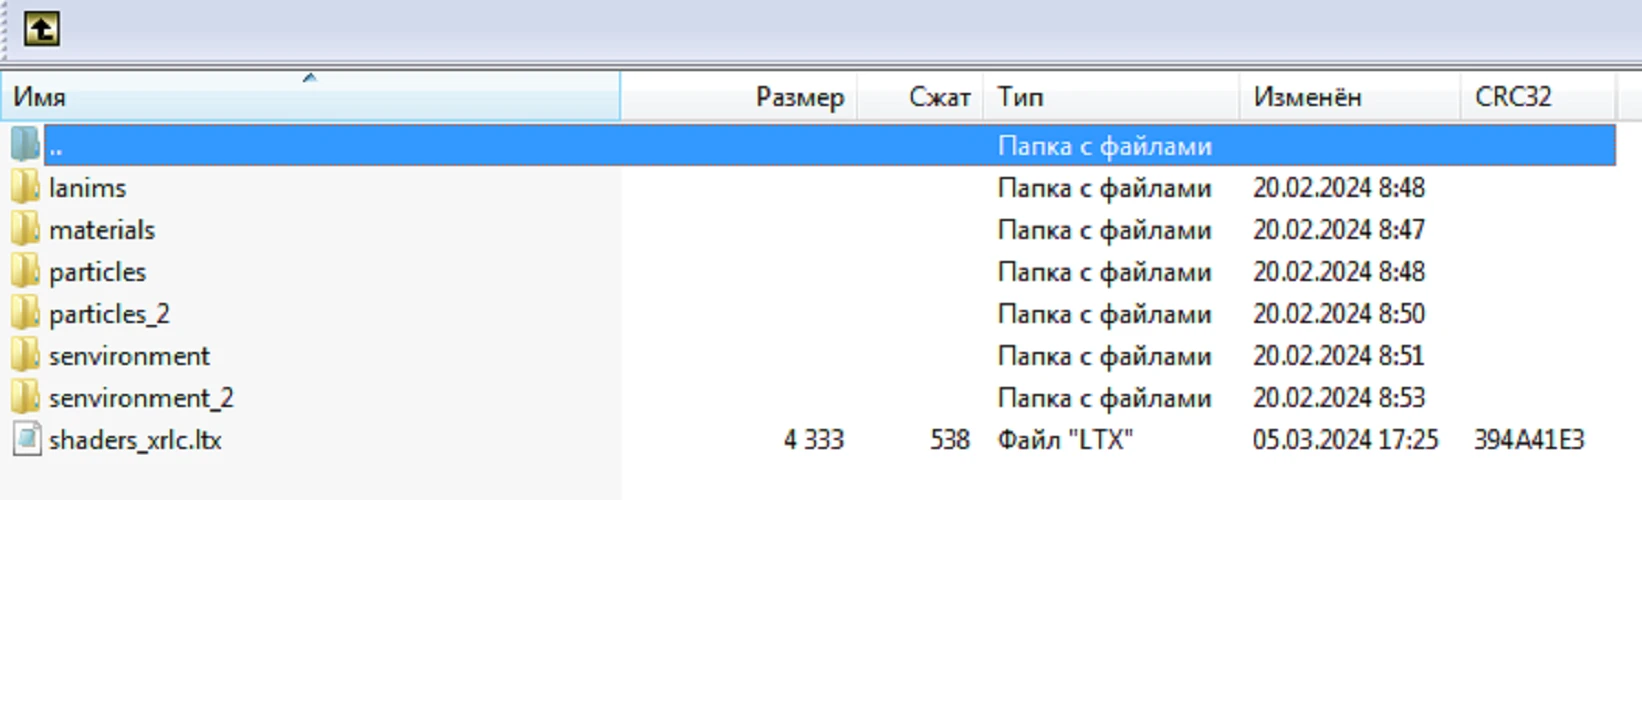Select the 'particles' folder name

98,272
